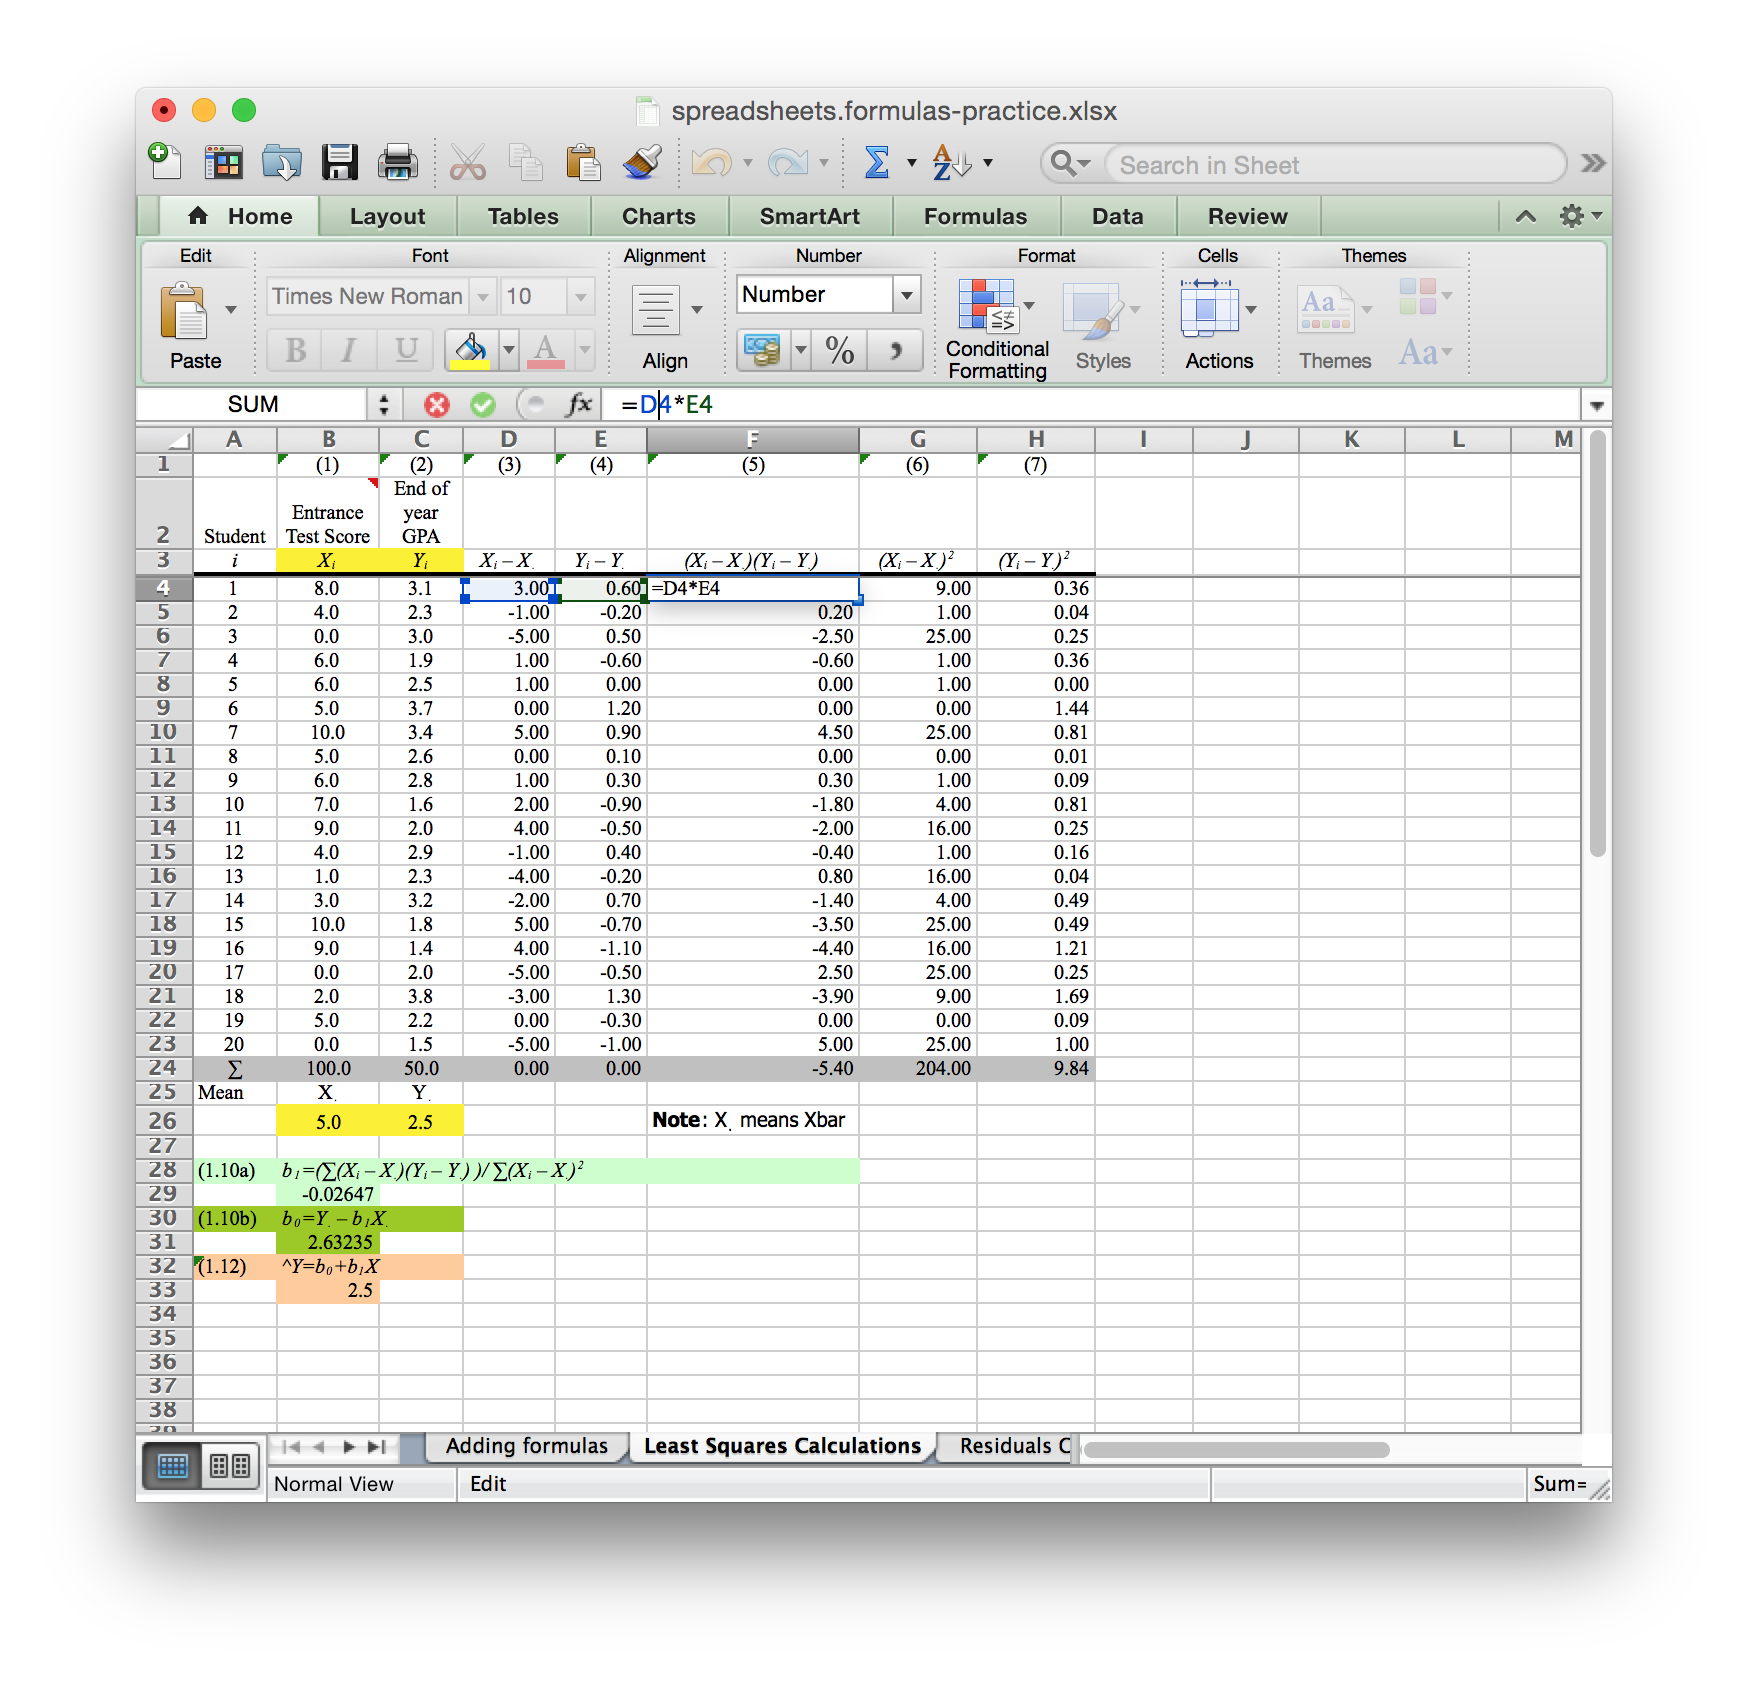Switch to the Formulas ribbon tab
1748x1686 pixels.
click(976, 216)
